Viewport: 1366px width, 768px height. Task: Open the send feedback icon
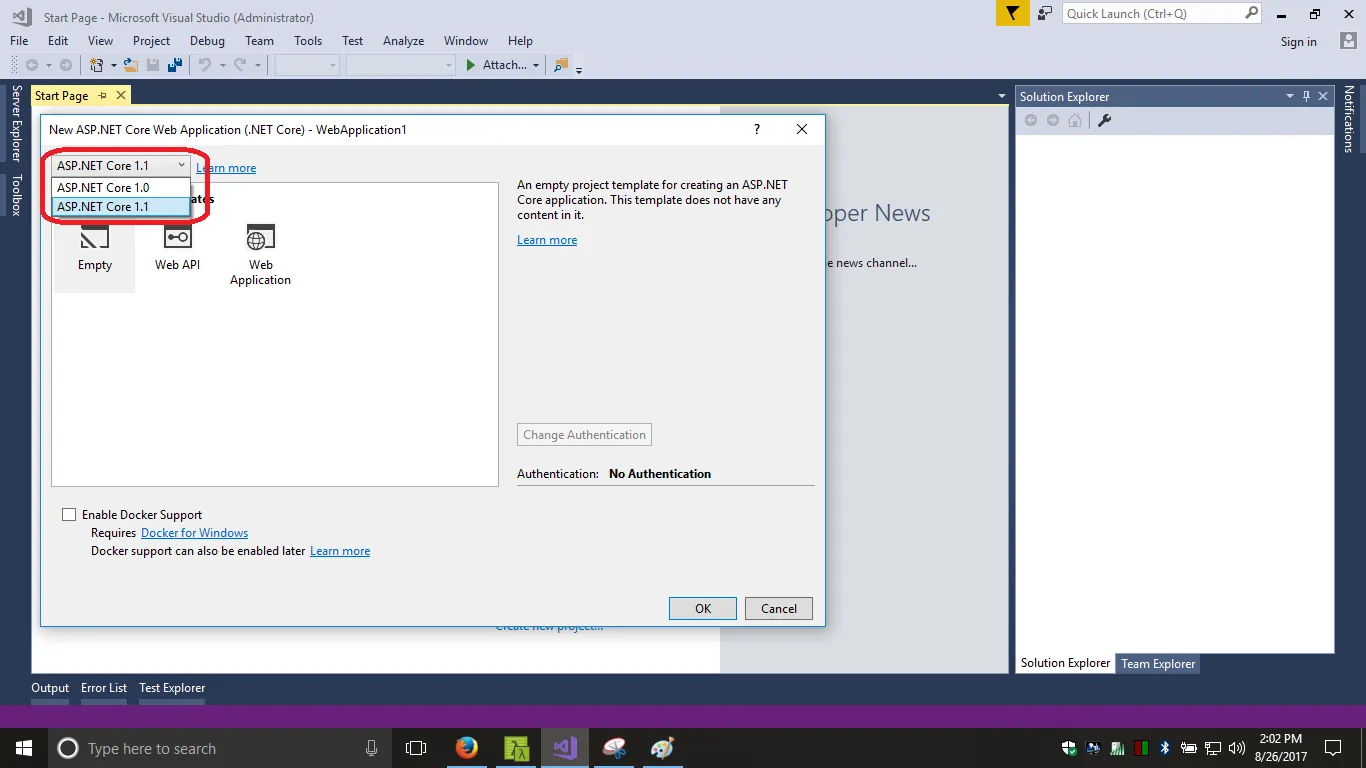coord(1045,14)
